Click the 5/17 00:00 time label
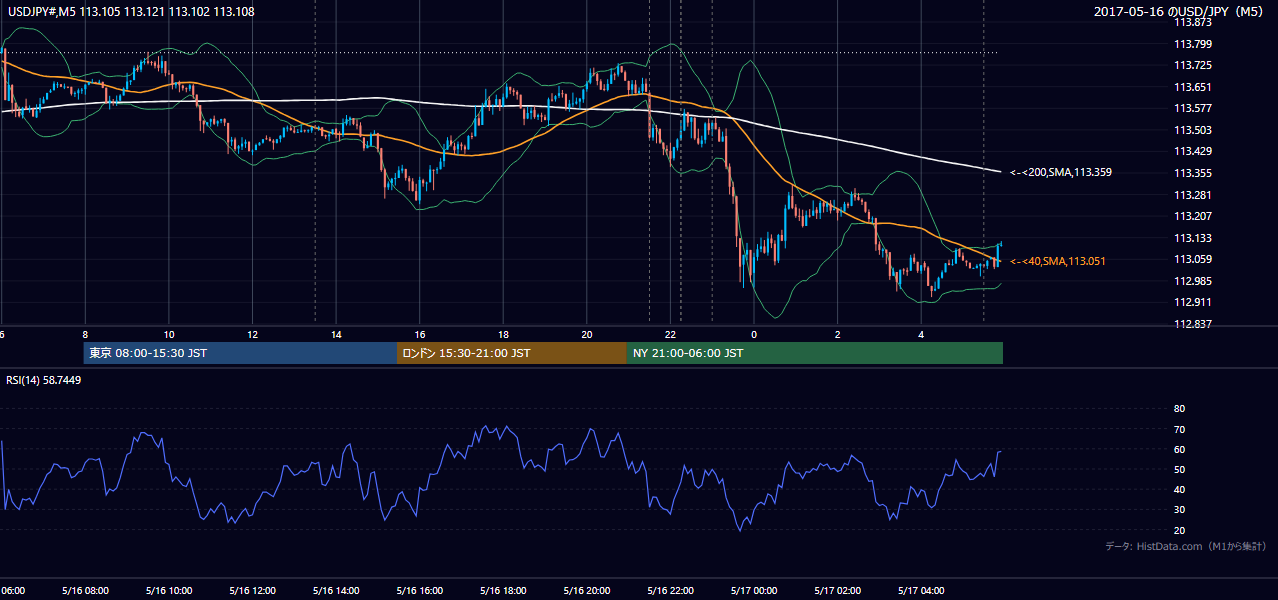The image size is (1278, 600). [754, 591]
